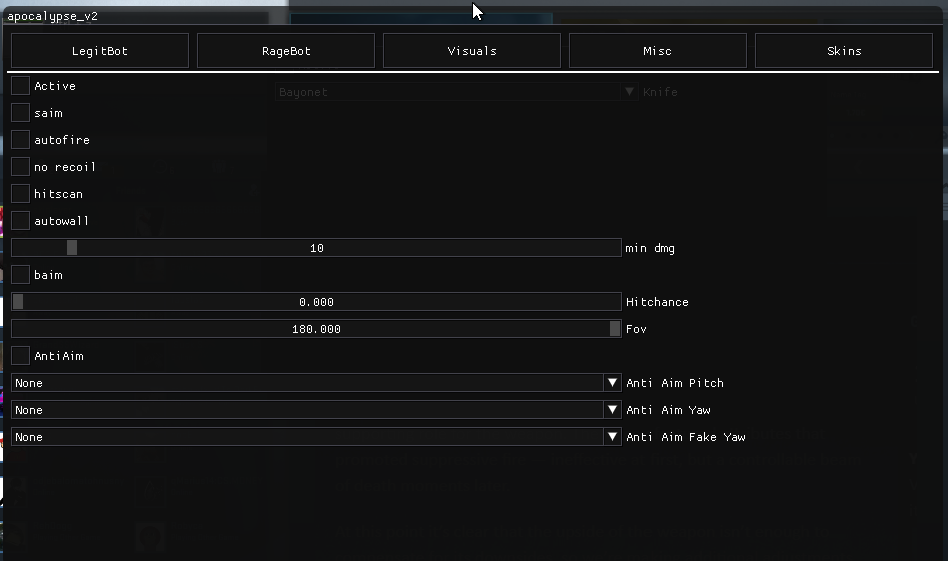Click the Fov slider bar
The height and width of the screenshot is (561, 948).
[316, 329]
